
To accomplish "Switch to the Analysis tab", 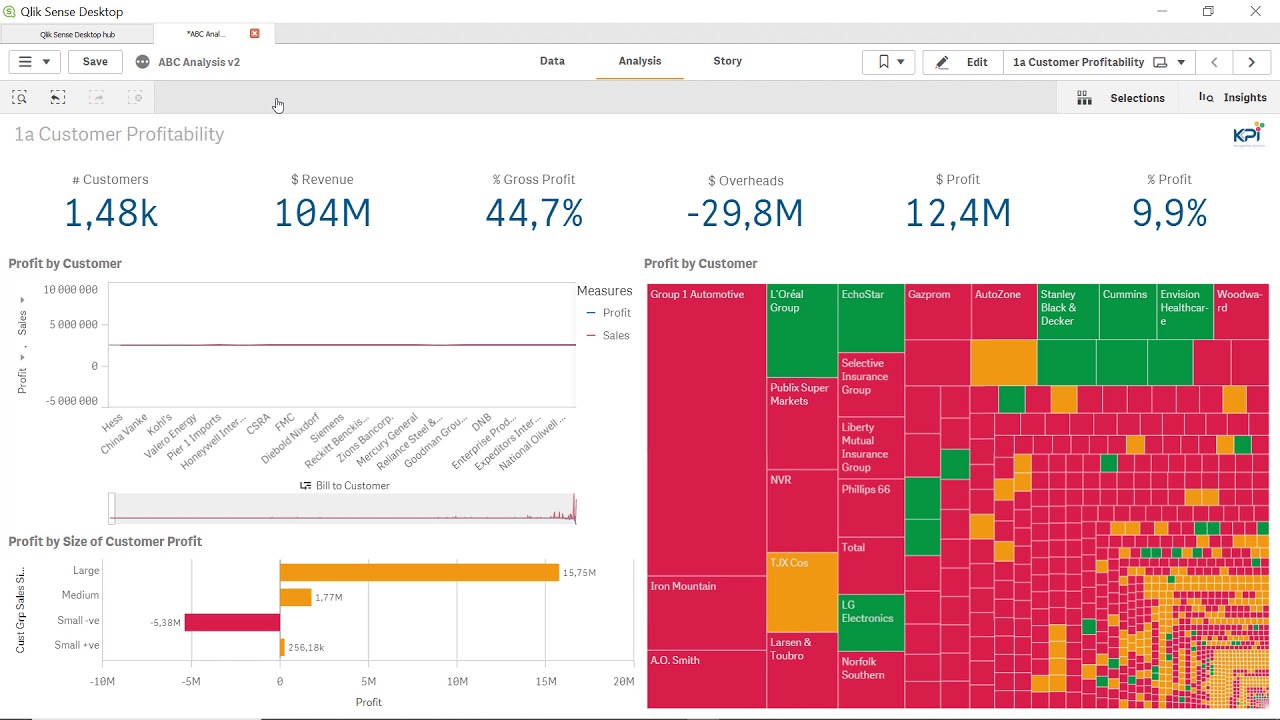I will (640, 61).
